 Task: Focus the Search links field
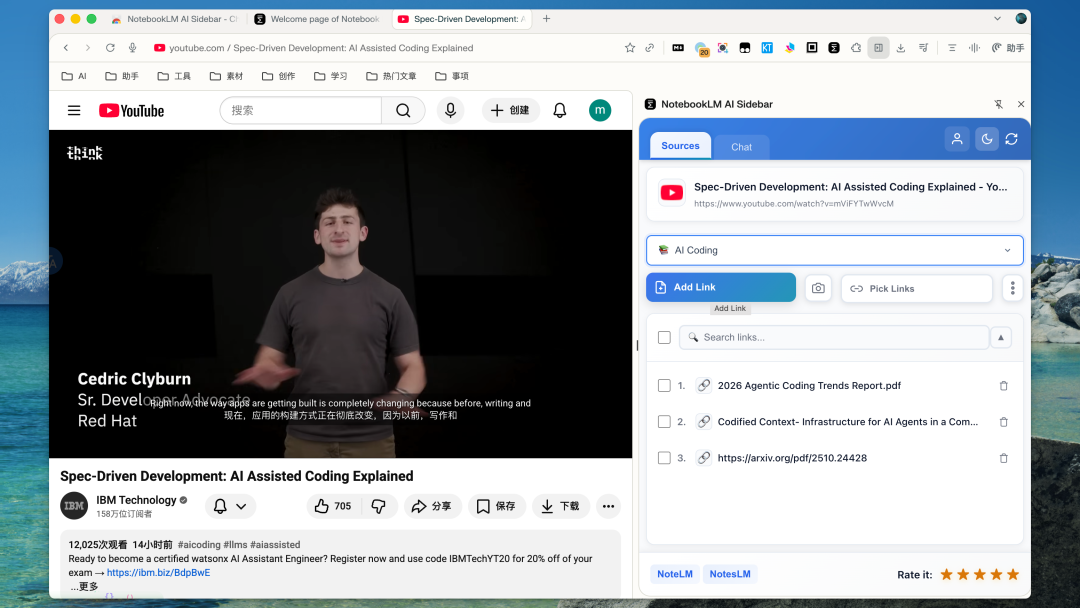[x=833, y=337]
